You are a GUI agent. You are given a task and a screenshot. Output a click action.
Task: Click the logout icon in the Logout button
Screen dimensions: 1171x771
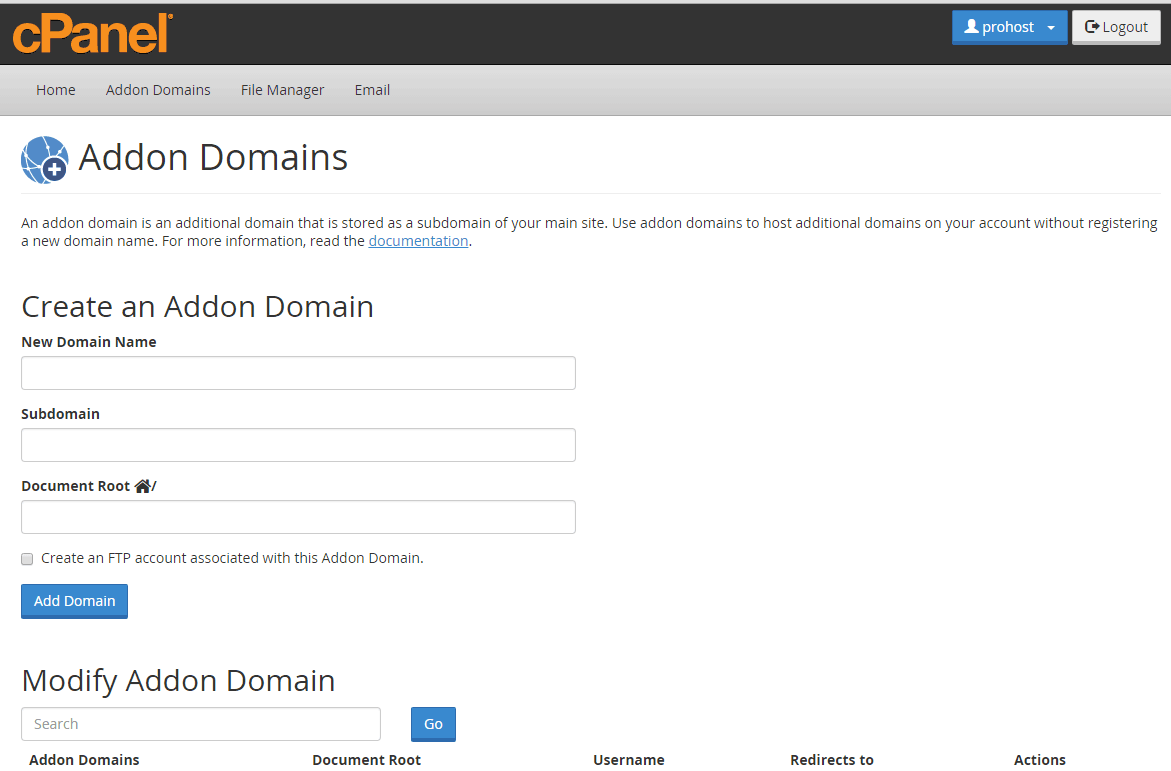1091,26
